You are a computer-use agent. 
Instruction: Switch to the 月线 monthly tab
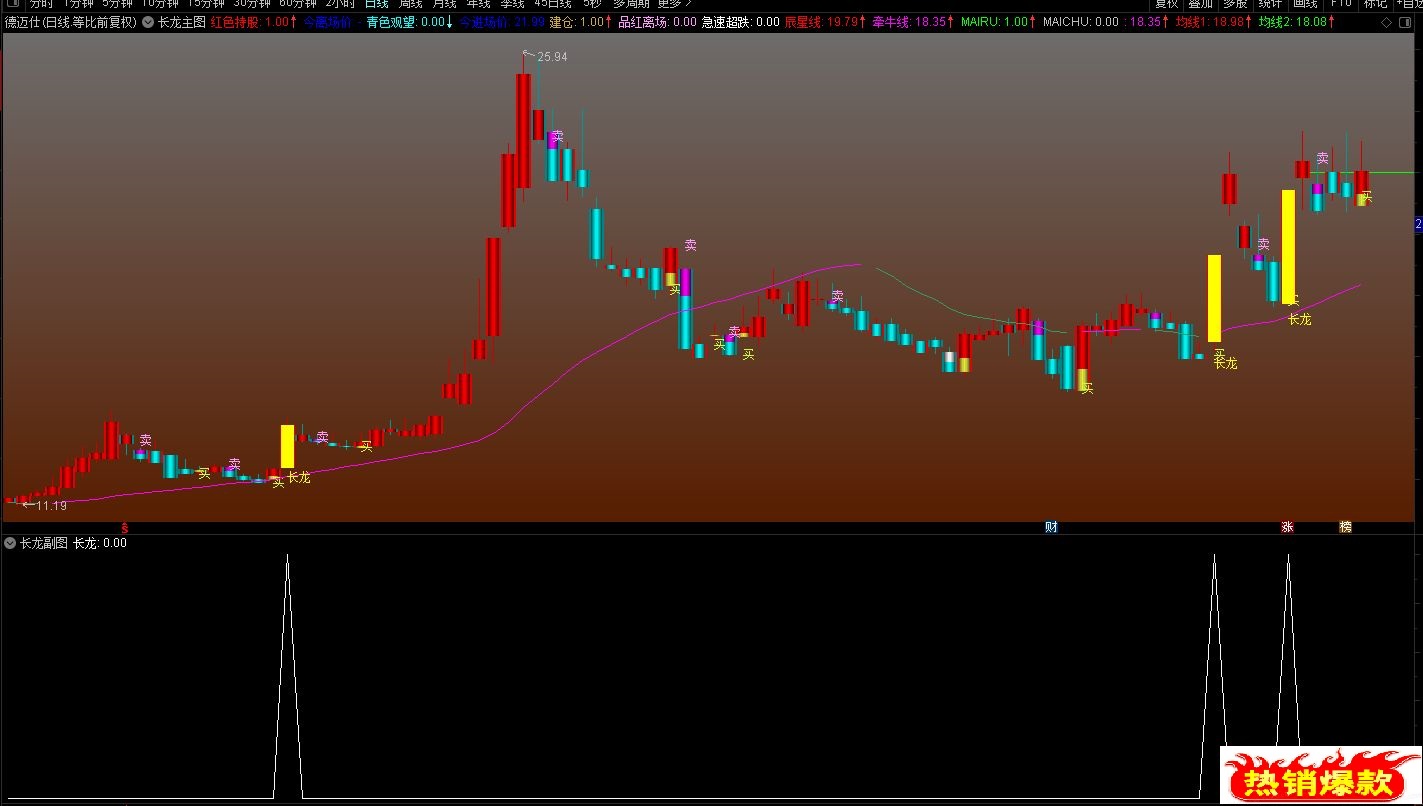[x=444, y=4]
